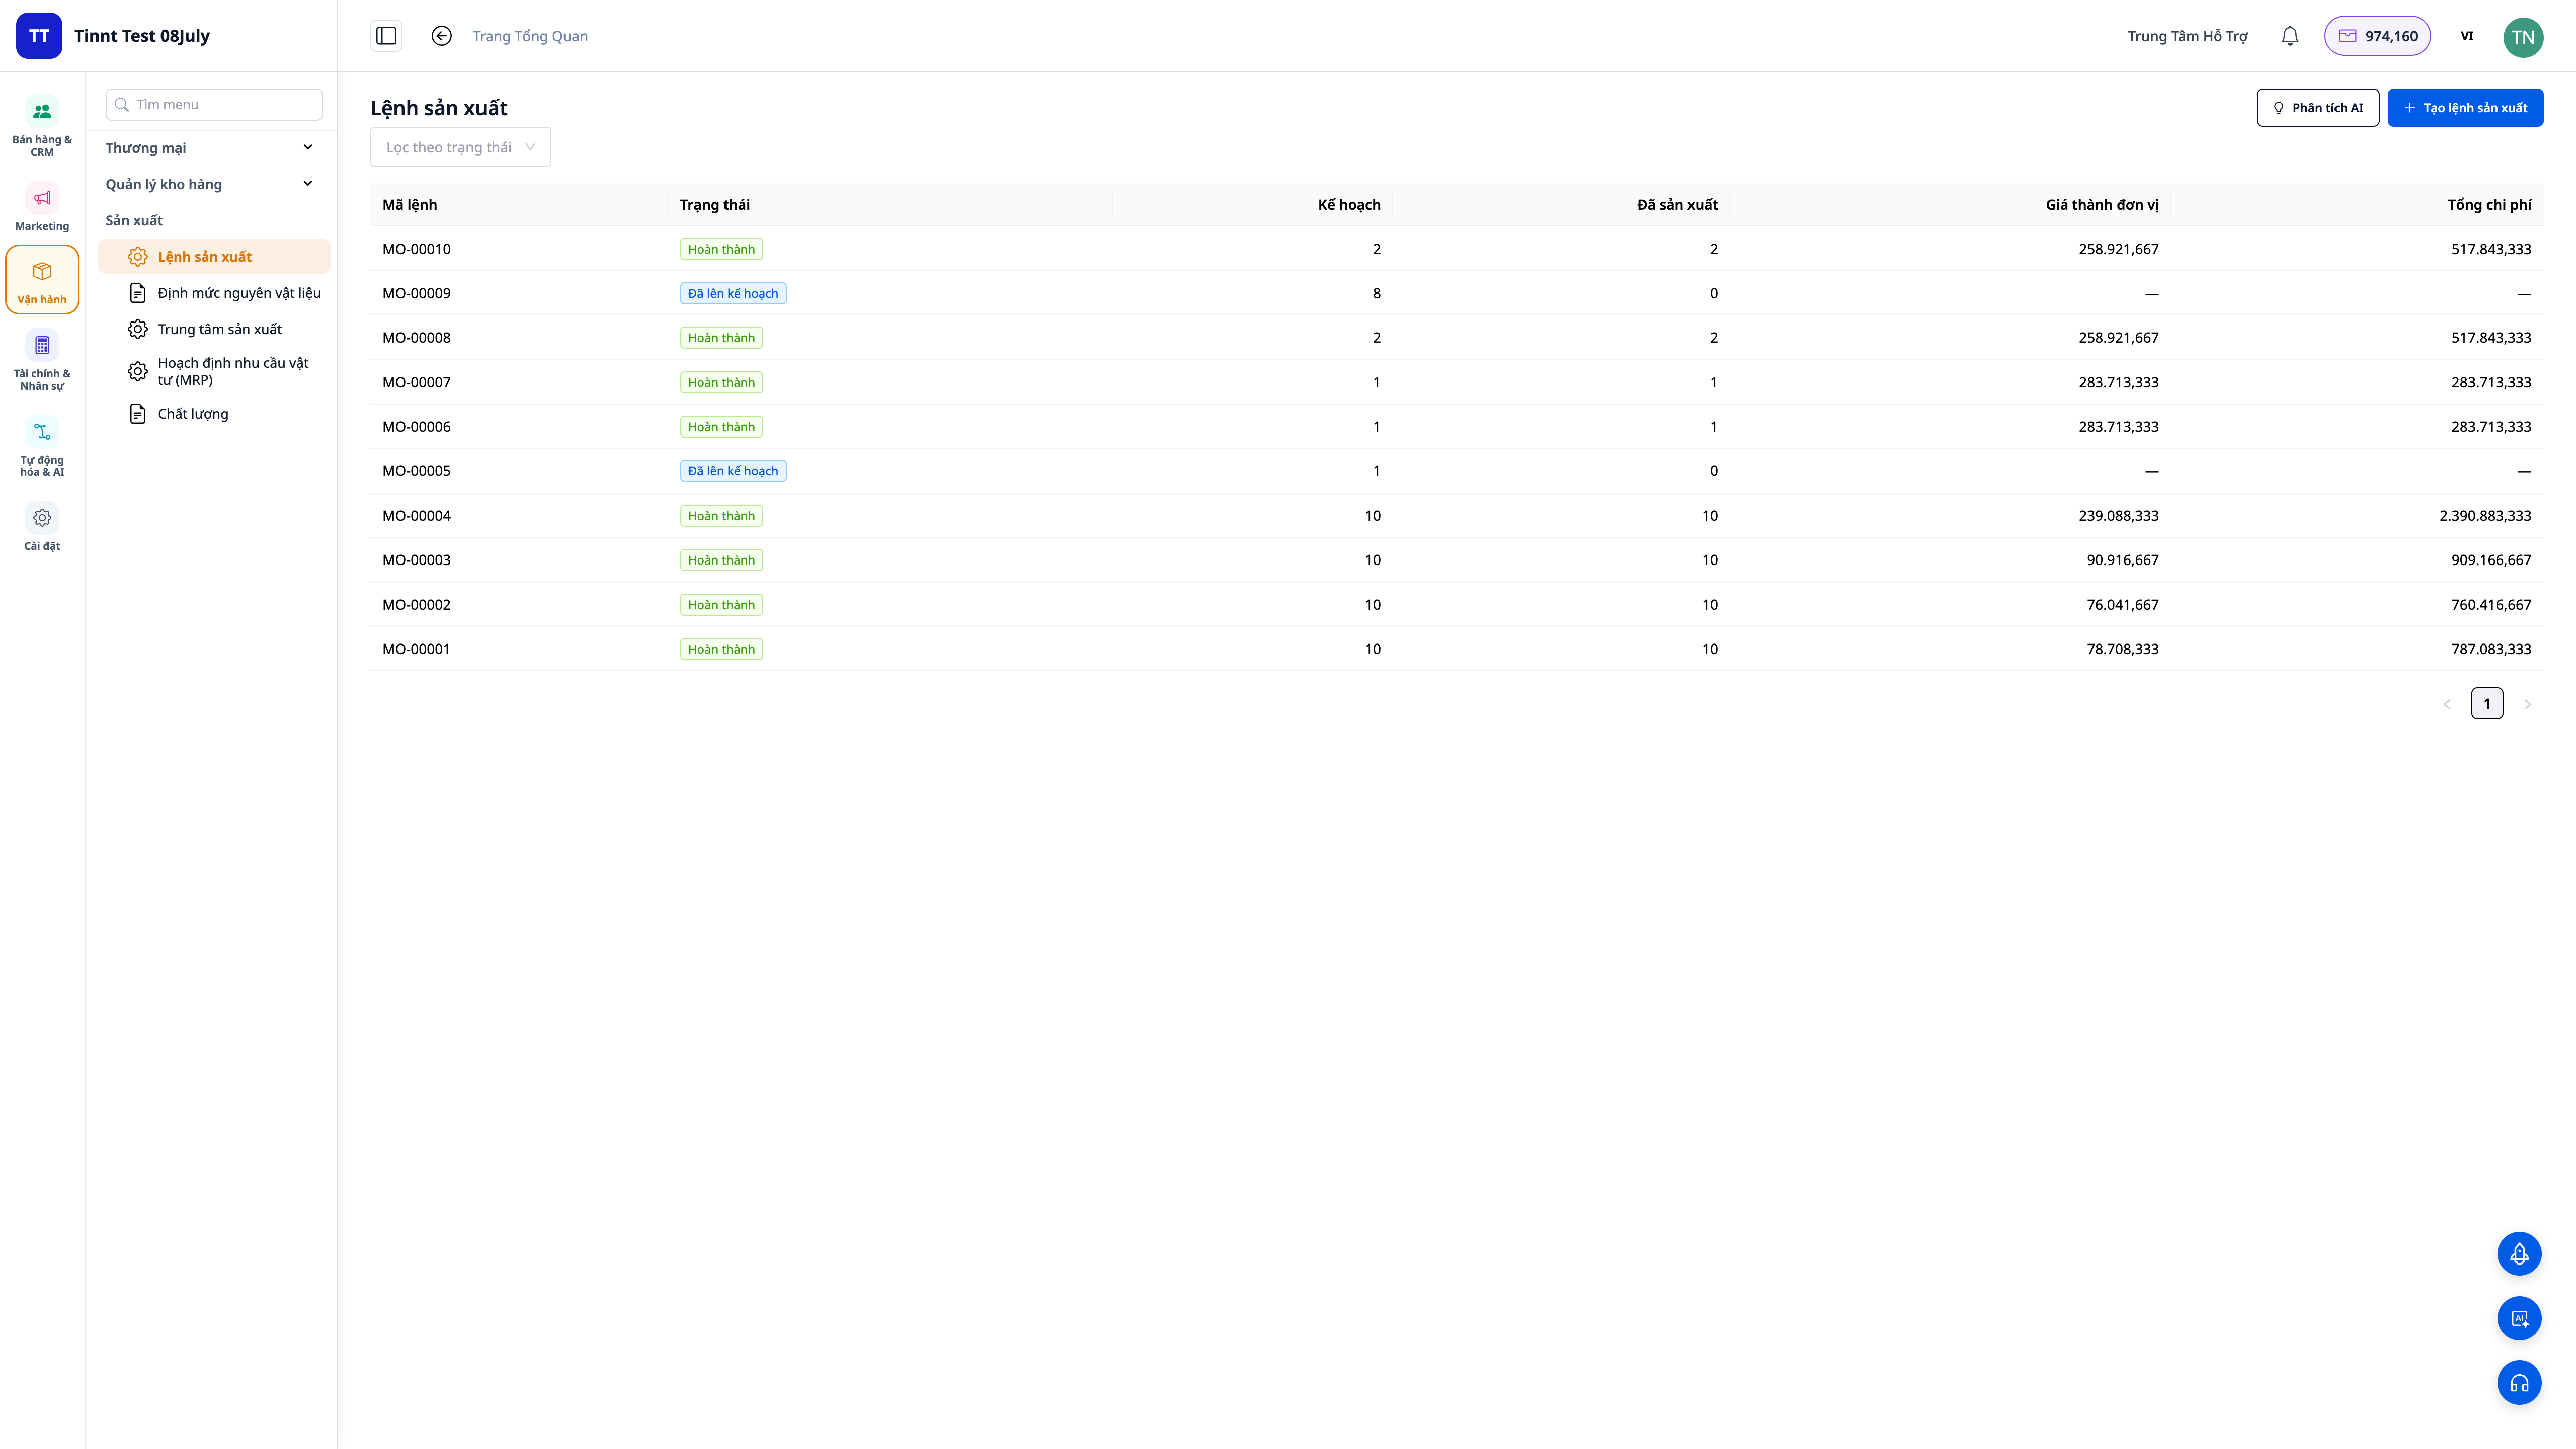Open order MO-00002
Image resolution: width=2576 pixels, height=1449 pixels.
(x=416, y=605)
